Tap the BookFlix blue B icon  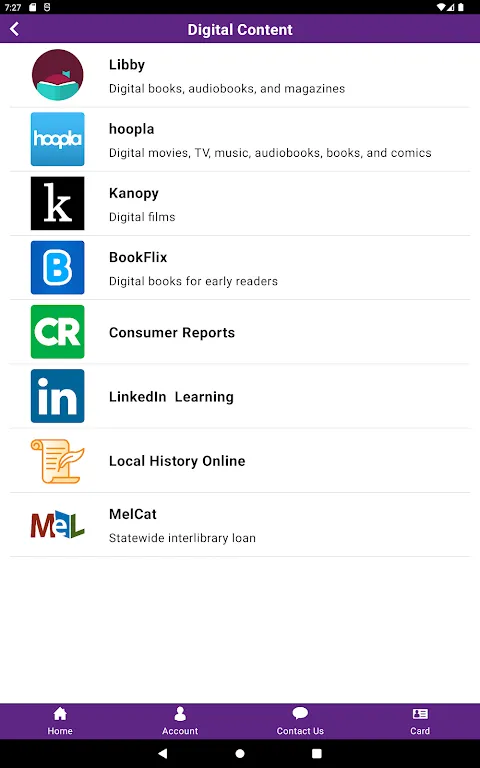click(x=57, y=267)
